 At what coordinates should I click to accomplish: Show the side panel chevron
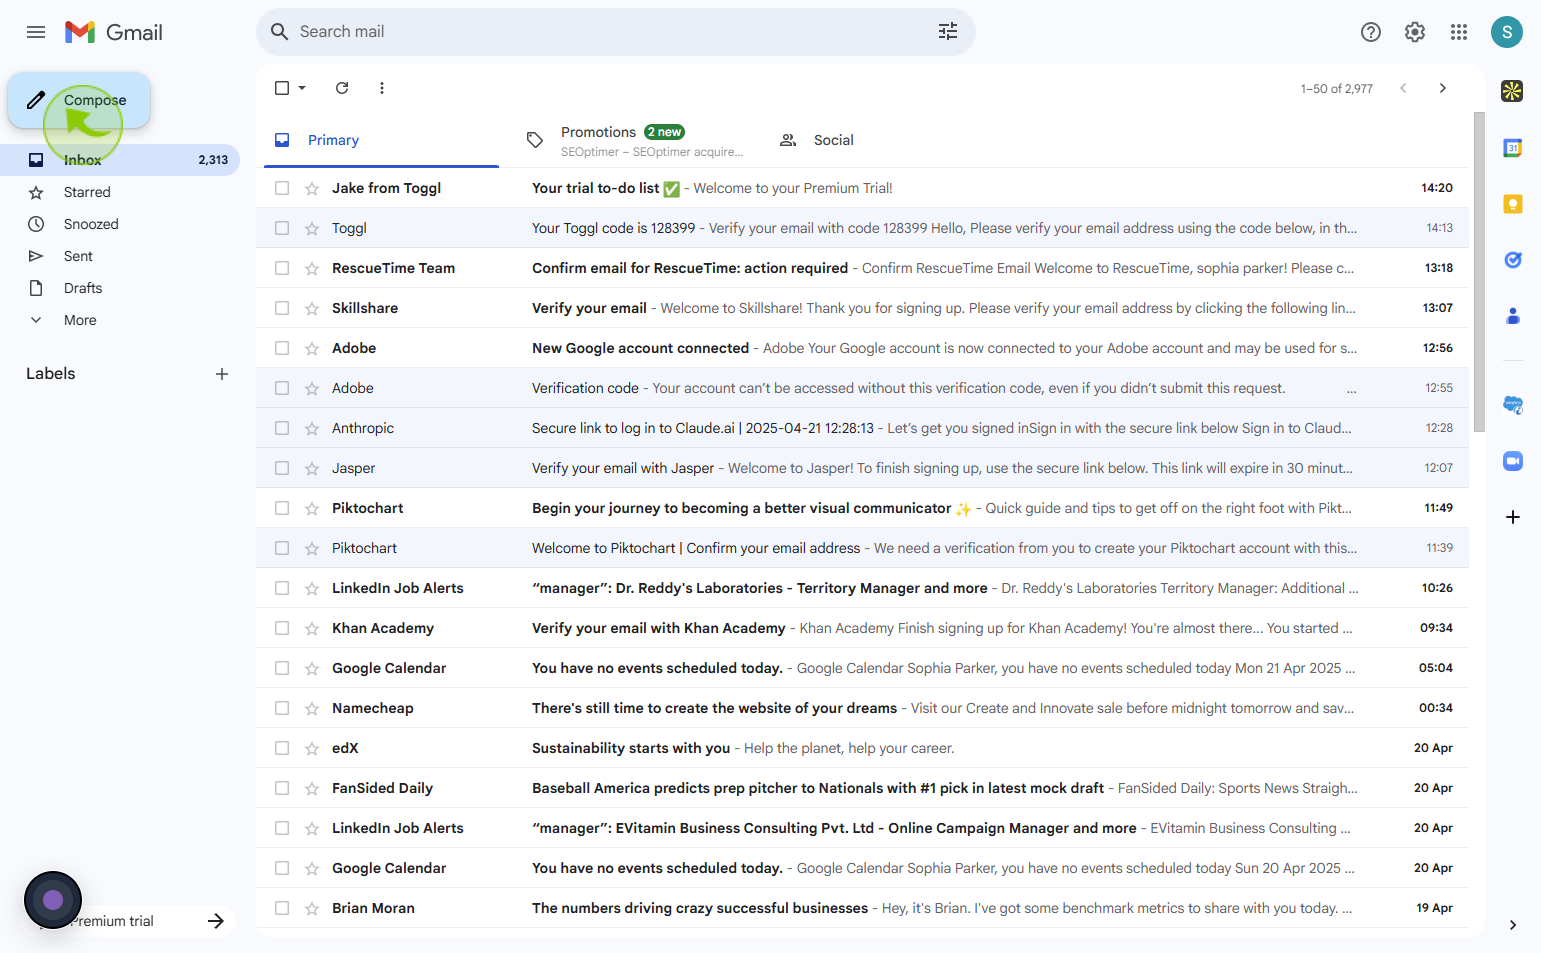[x=1513, y=925]
